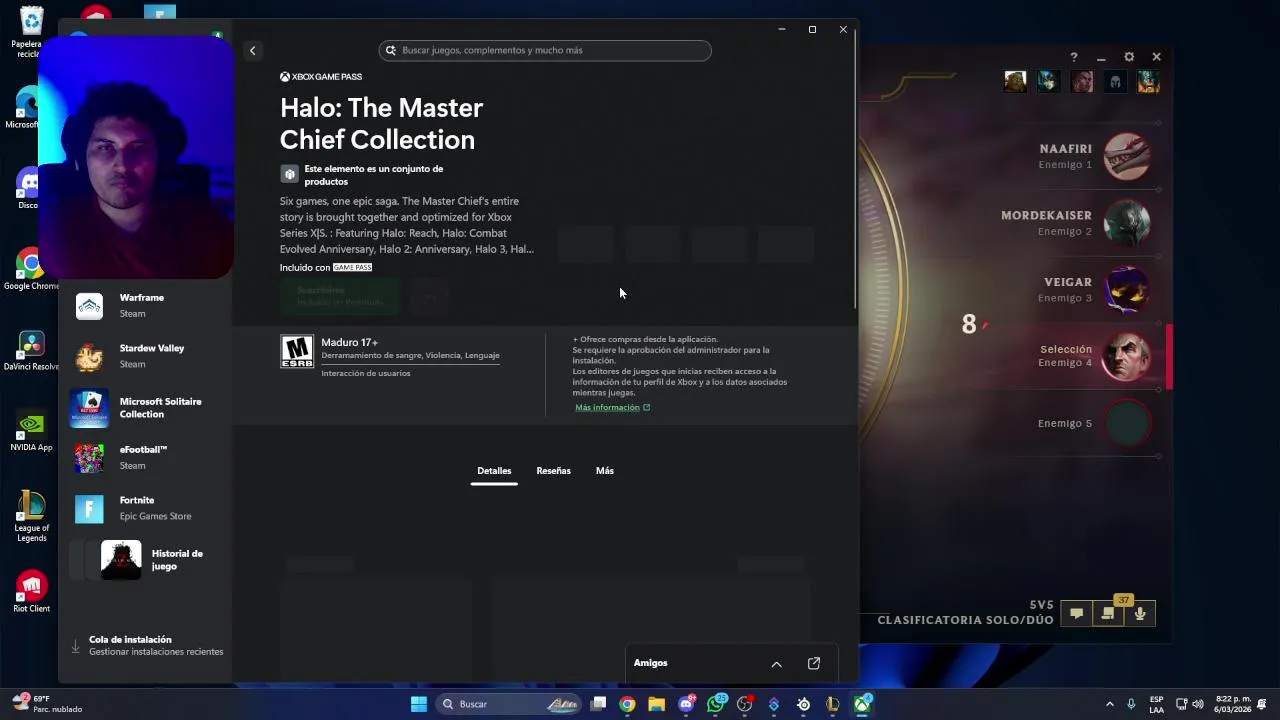Click last banned champion icon in League
The width and height of the screenshot is (1280, 720).
(1148, 81)
